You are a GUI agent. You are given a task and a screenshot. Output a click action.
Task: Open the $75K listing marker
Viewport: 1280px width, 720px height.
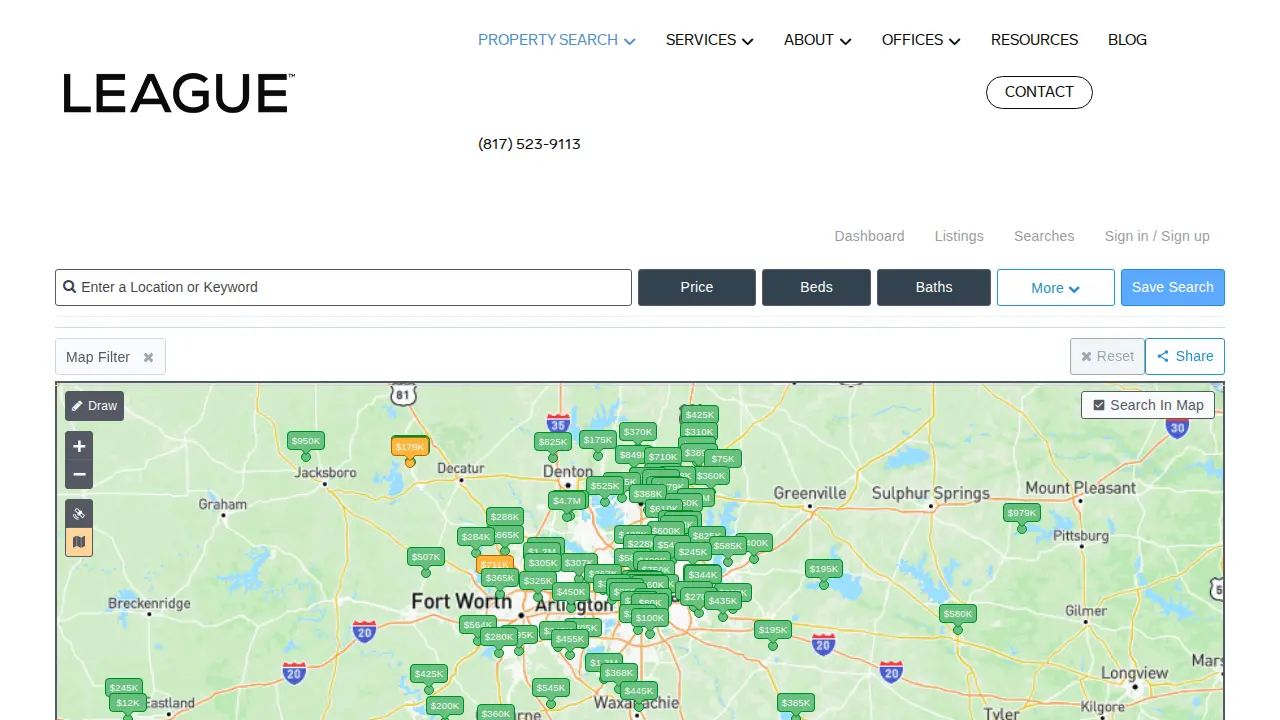click(722, 459)
